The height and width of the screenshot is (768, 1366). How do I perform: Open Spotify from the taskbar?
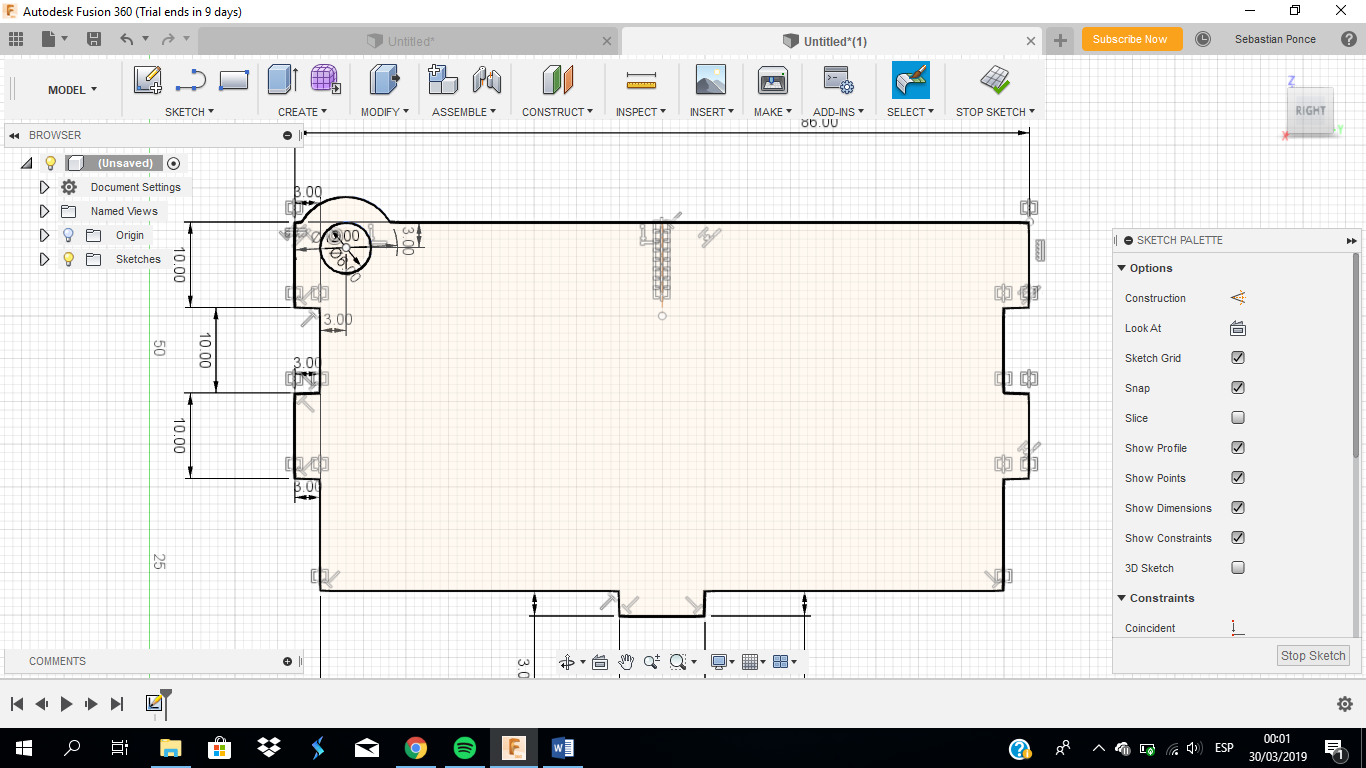(465, 748)
